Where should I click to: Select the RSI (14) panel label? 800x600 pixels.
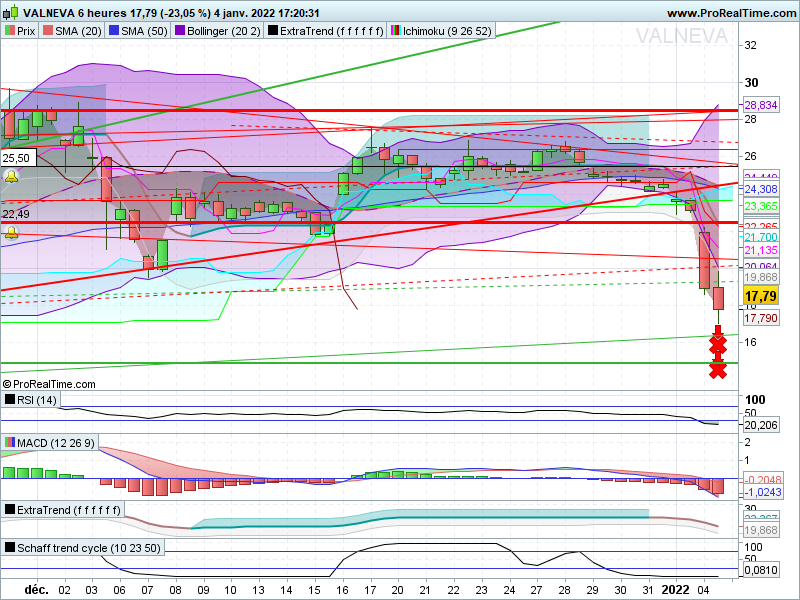tap(37, 399)
